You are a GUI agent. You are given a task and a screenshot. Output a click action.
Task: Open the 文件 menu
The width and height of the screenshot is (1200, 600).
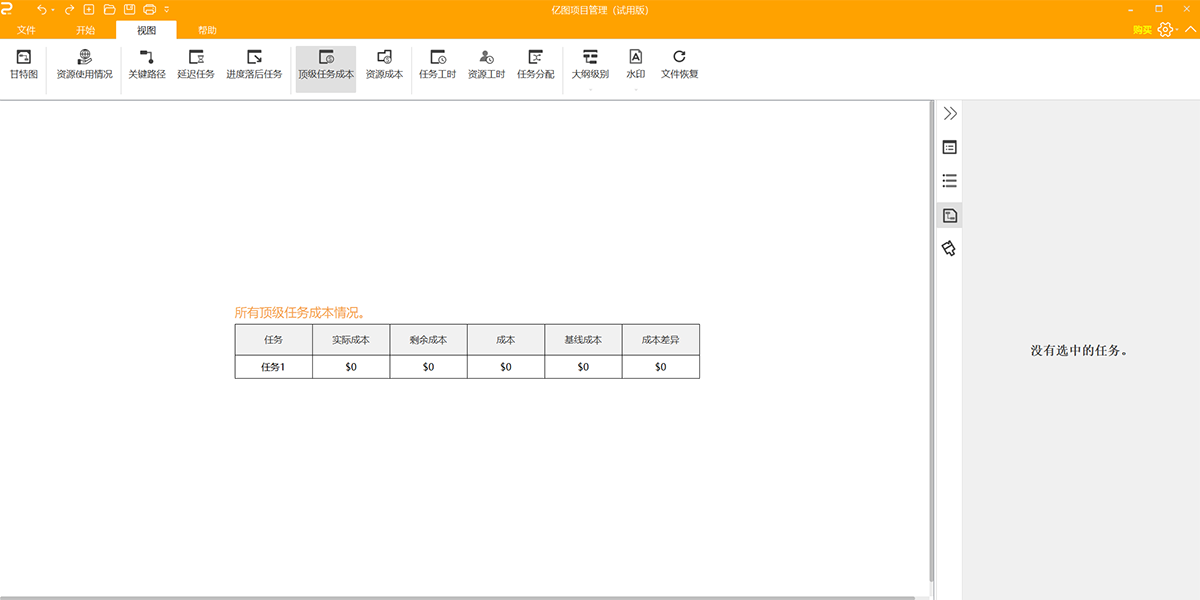26,29
